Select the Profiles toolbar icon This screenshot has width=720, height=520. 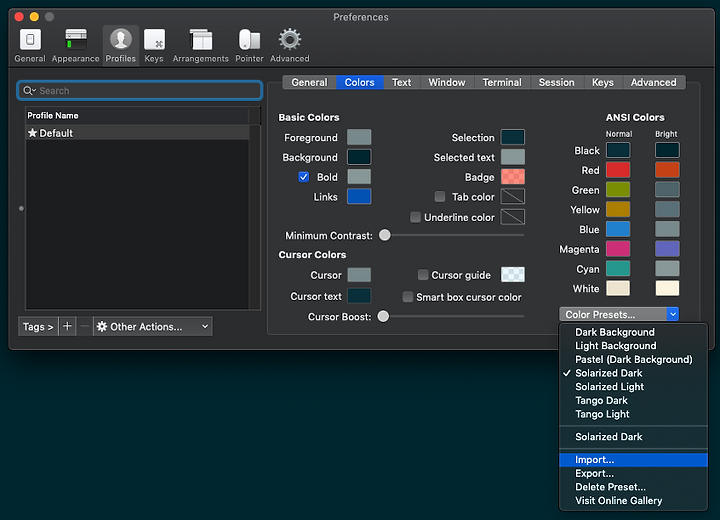121,45
